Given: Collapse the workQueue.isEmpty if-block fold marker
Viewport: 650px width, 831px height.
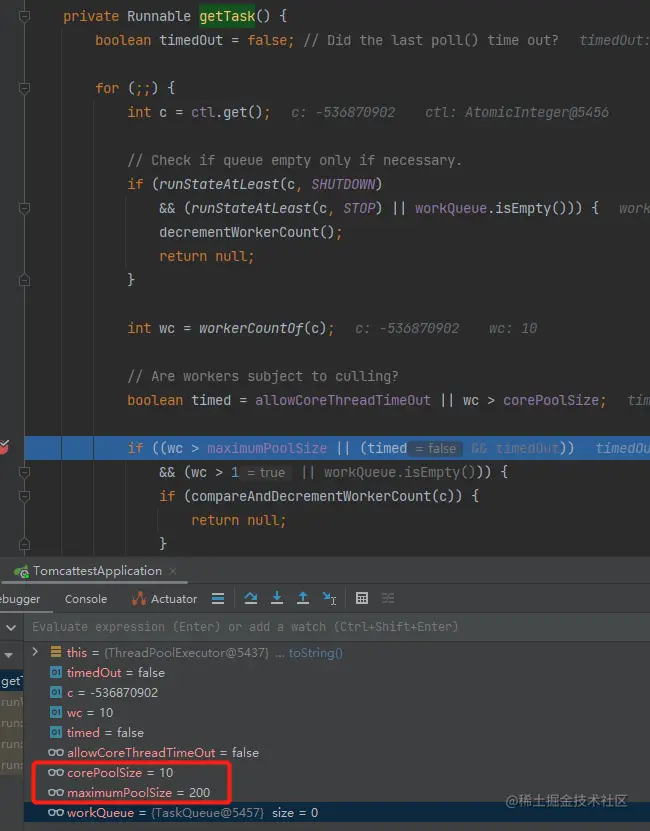Looking at the screenshot, I should [x=24, y=208].
